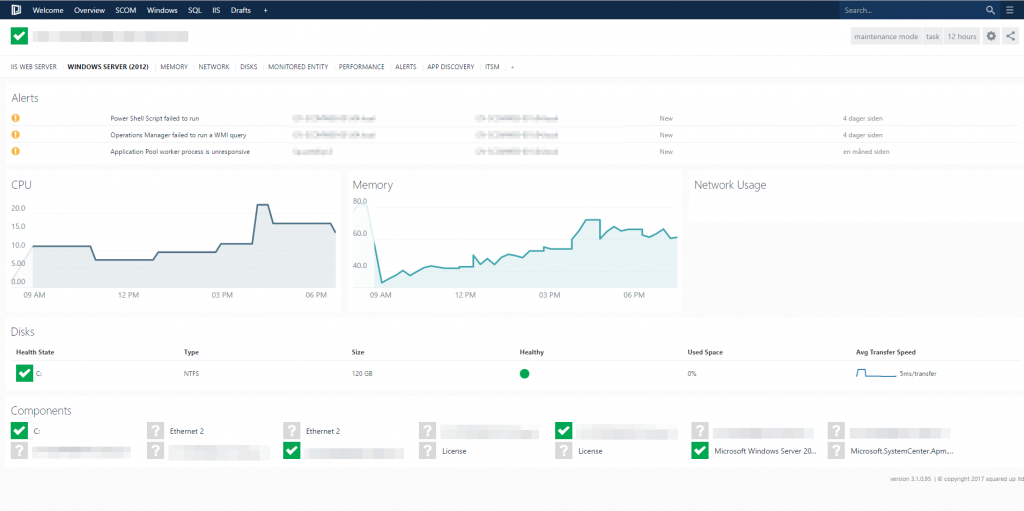The height and width of the screenshot is (511, 1024).
Task: Click green health check icon for C: disk
Action: (x=24, y=373)
